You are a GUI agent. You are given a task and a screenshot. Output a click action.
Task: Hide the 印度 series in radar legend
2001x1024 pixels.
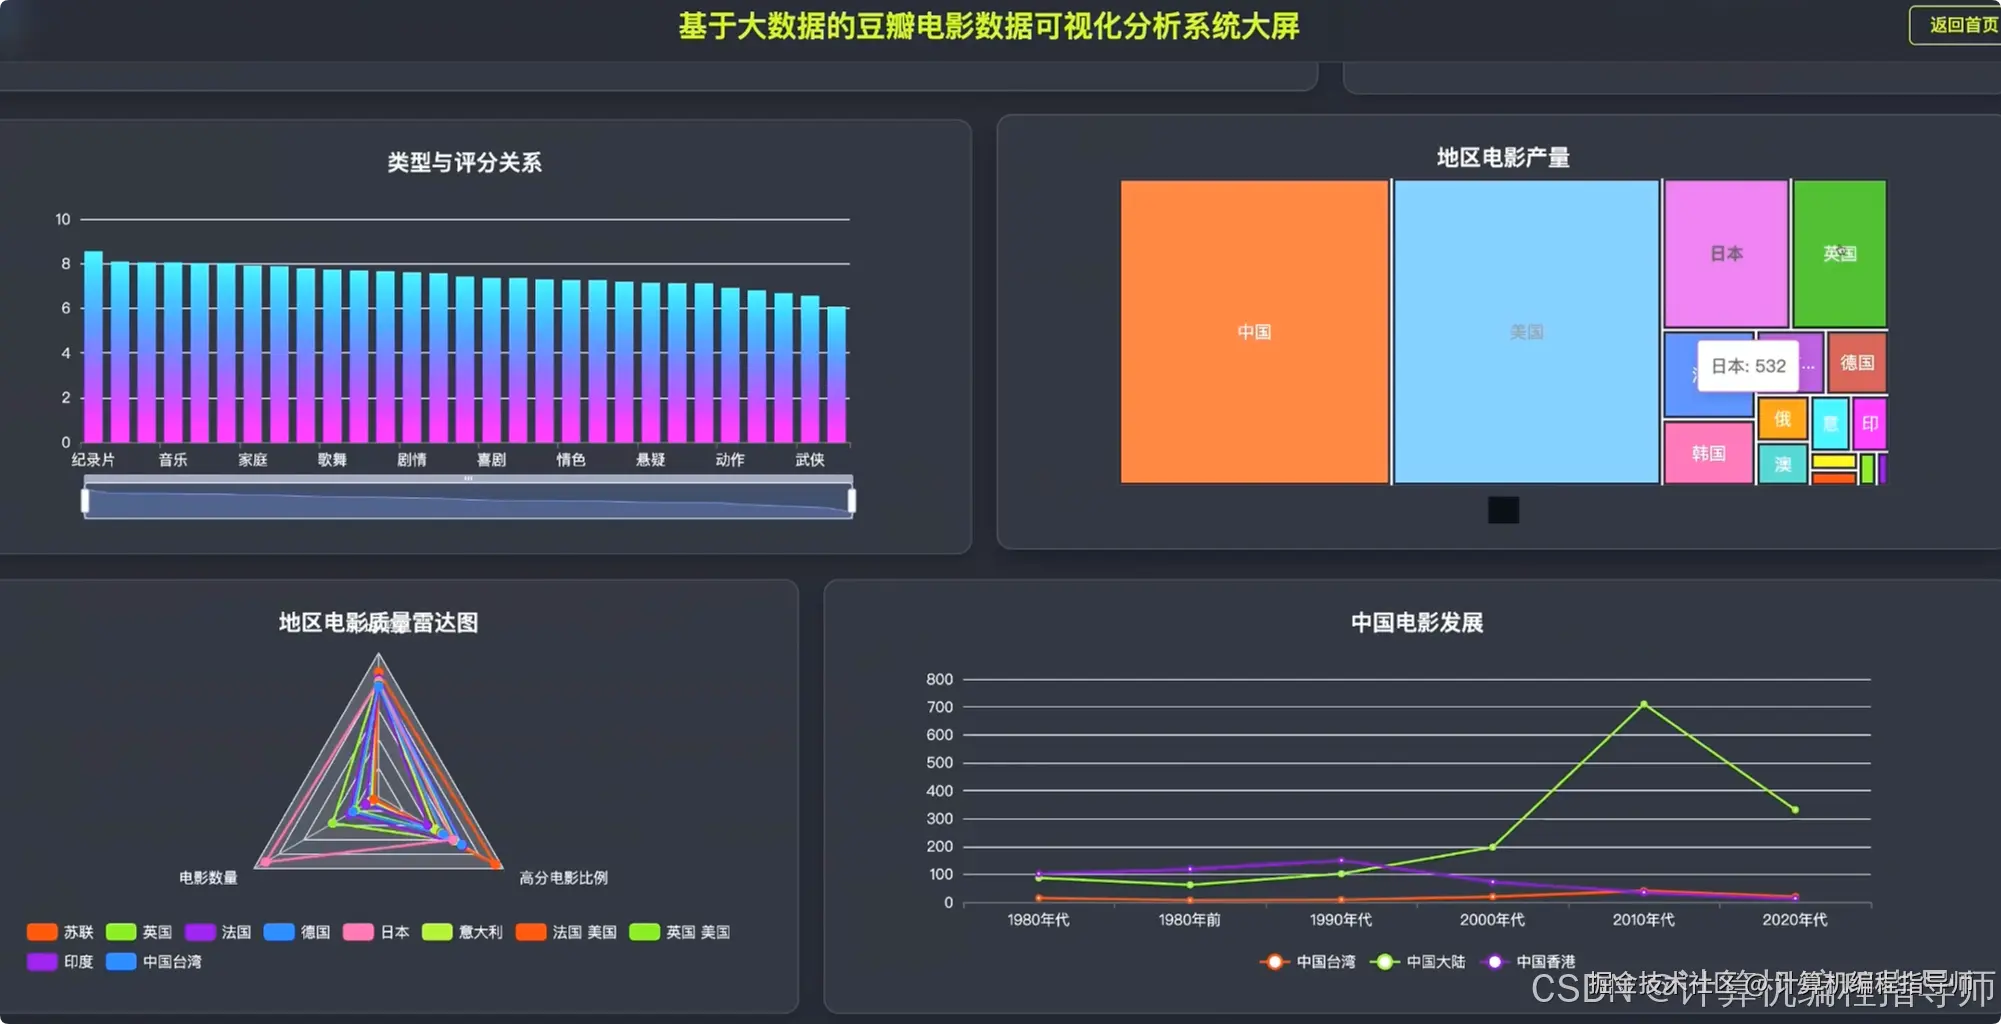click(60, 961)
